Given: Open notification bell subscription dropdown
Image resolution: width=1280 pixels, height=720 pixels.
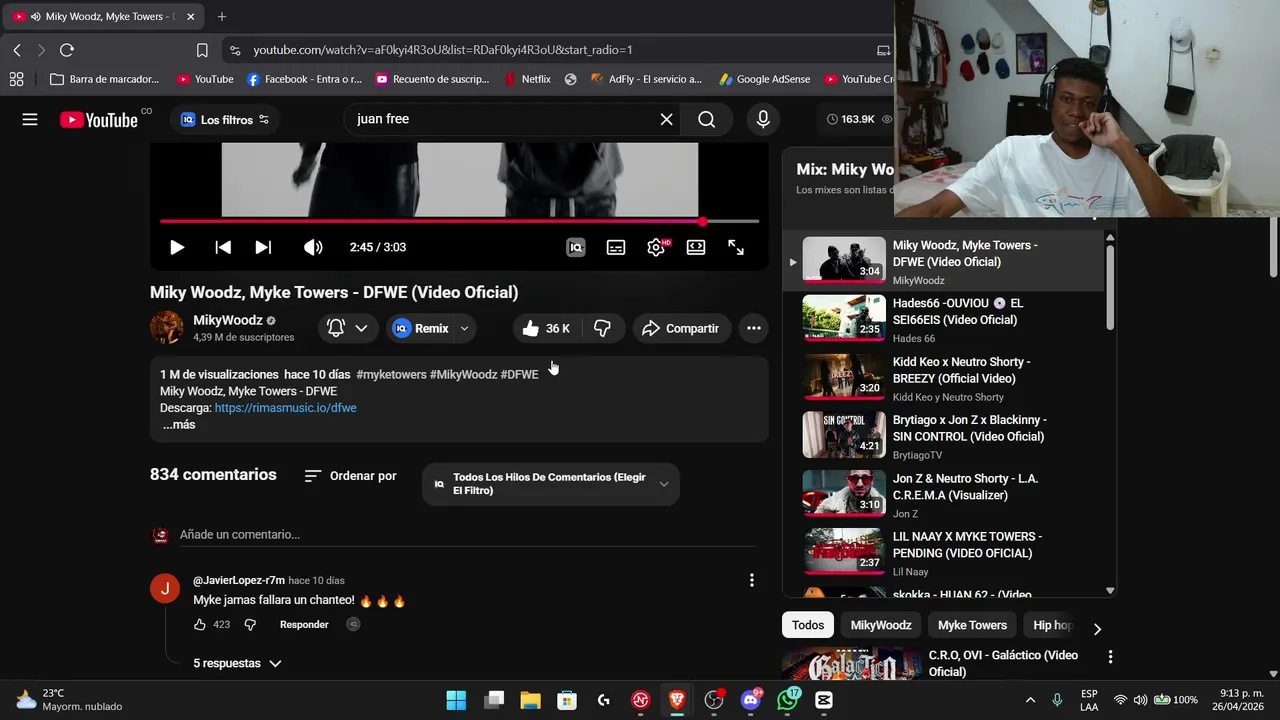Looking at the screenshot, I should click(x=347, y=328).
